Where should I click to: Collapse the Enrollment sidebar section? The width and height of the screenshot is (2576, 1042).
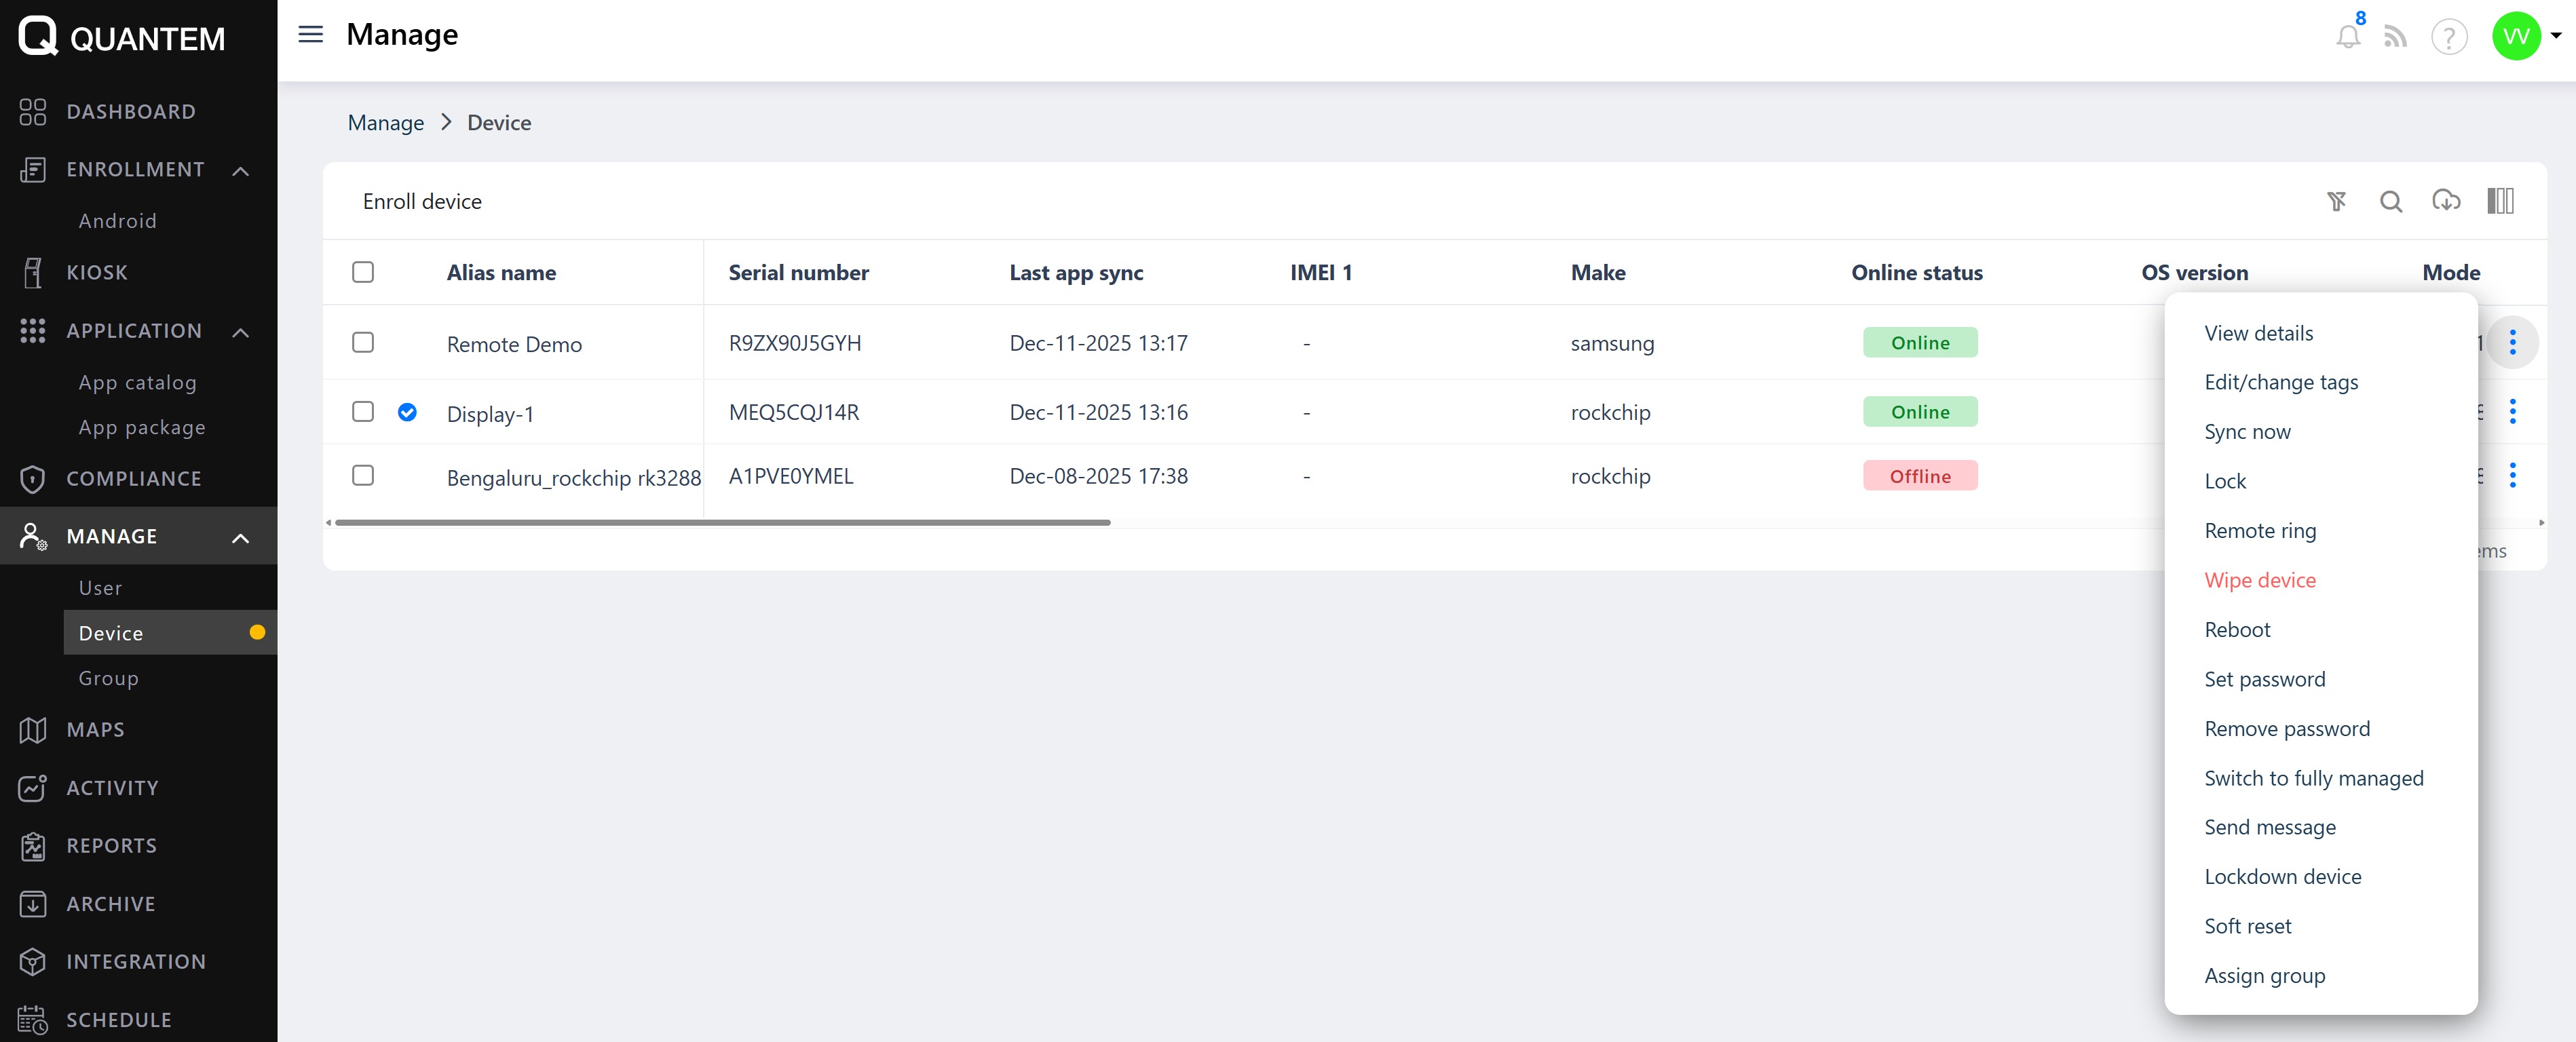click(x=240, y=171)
